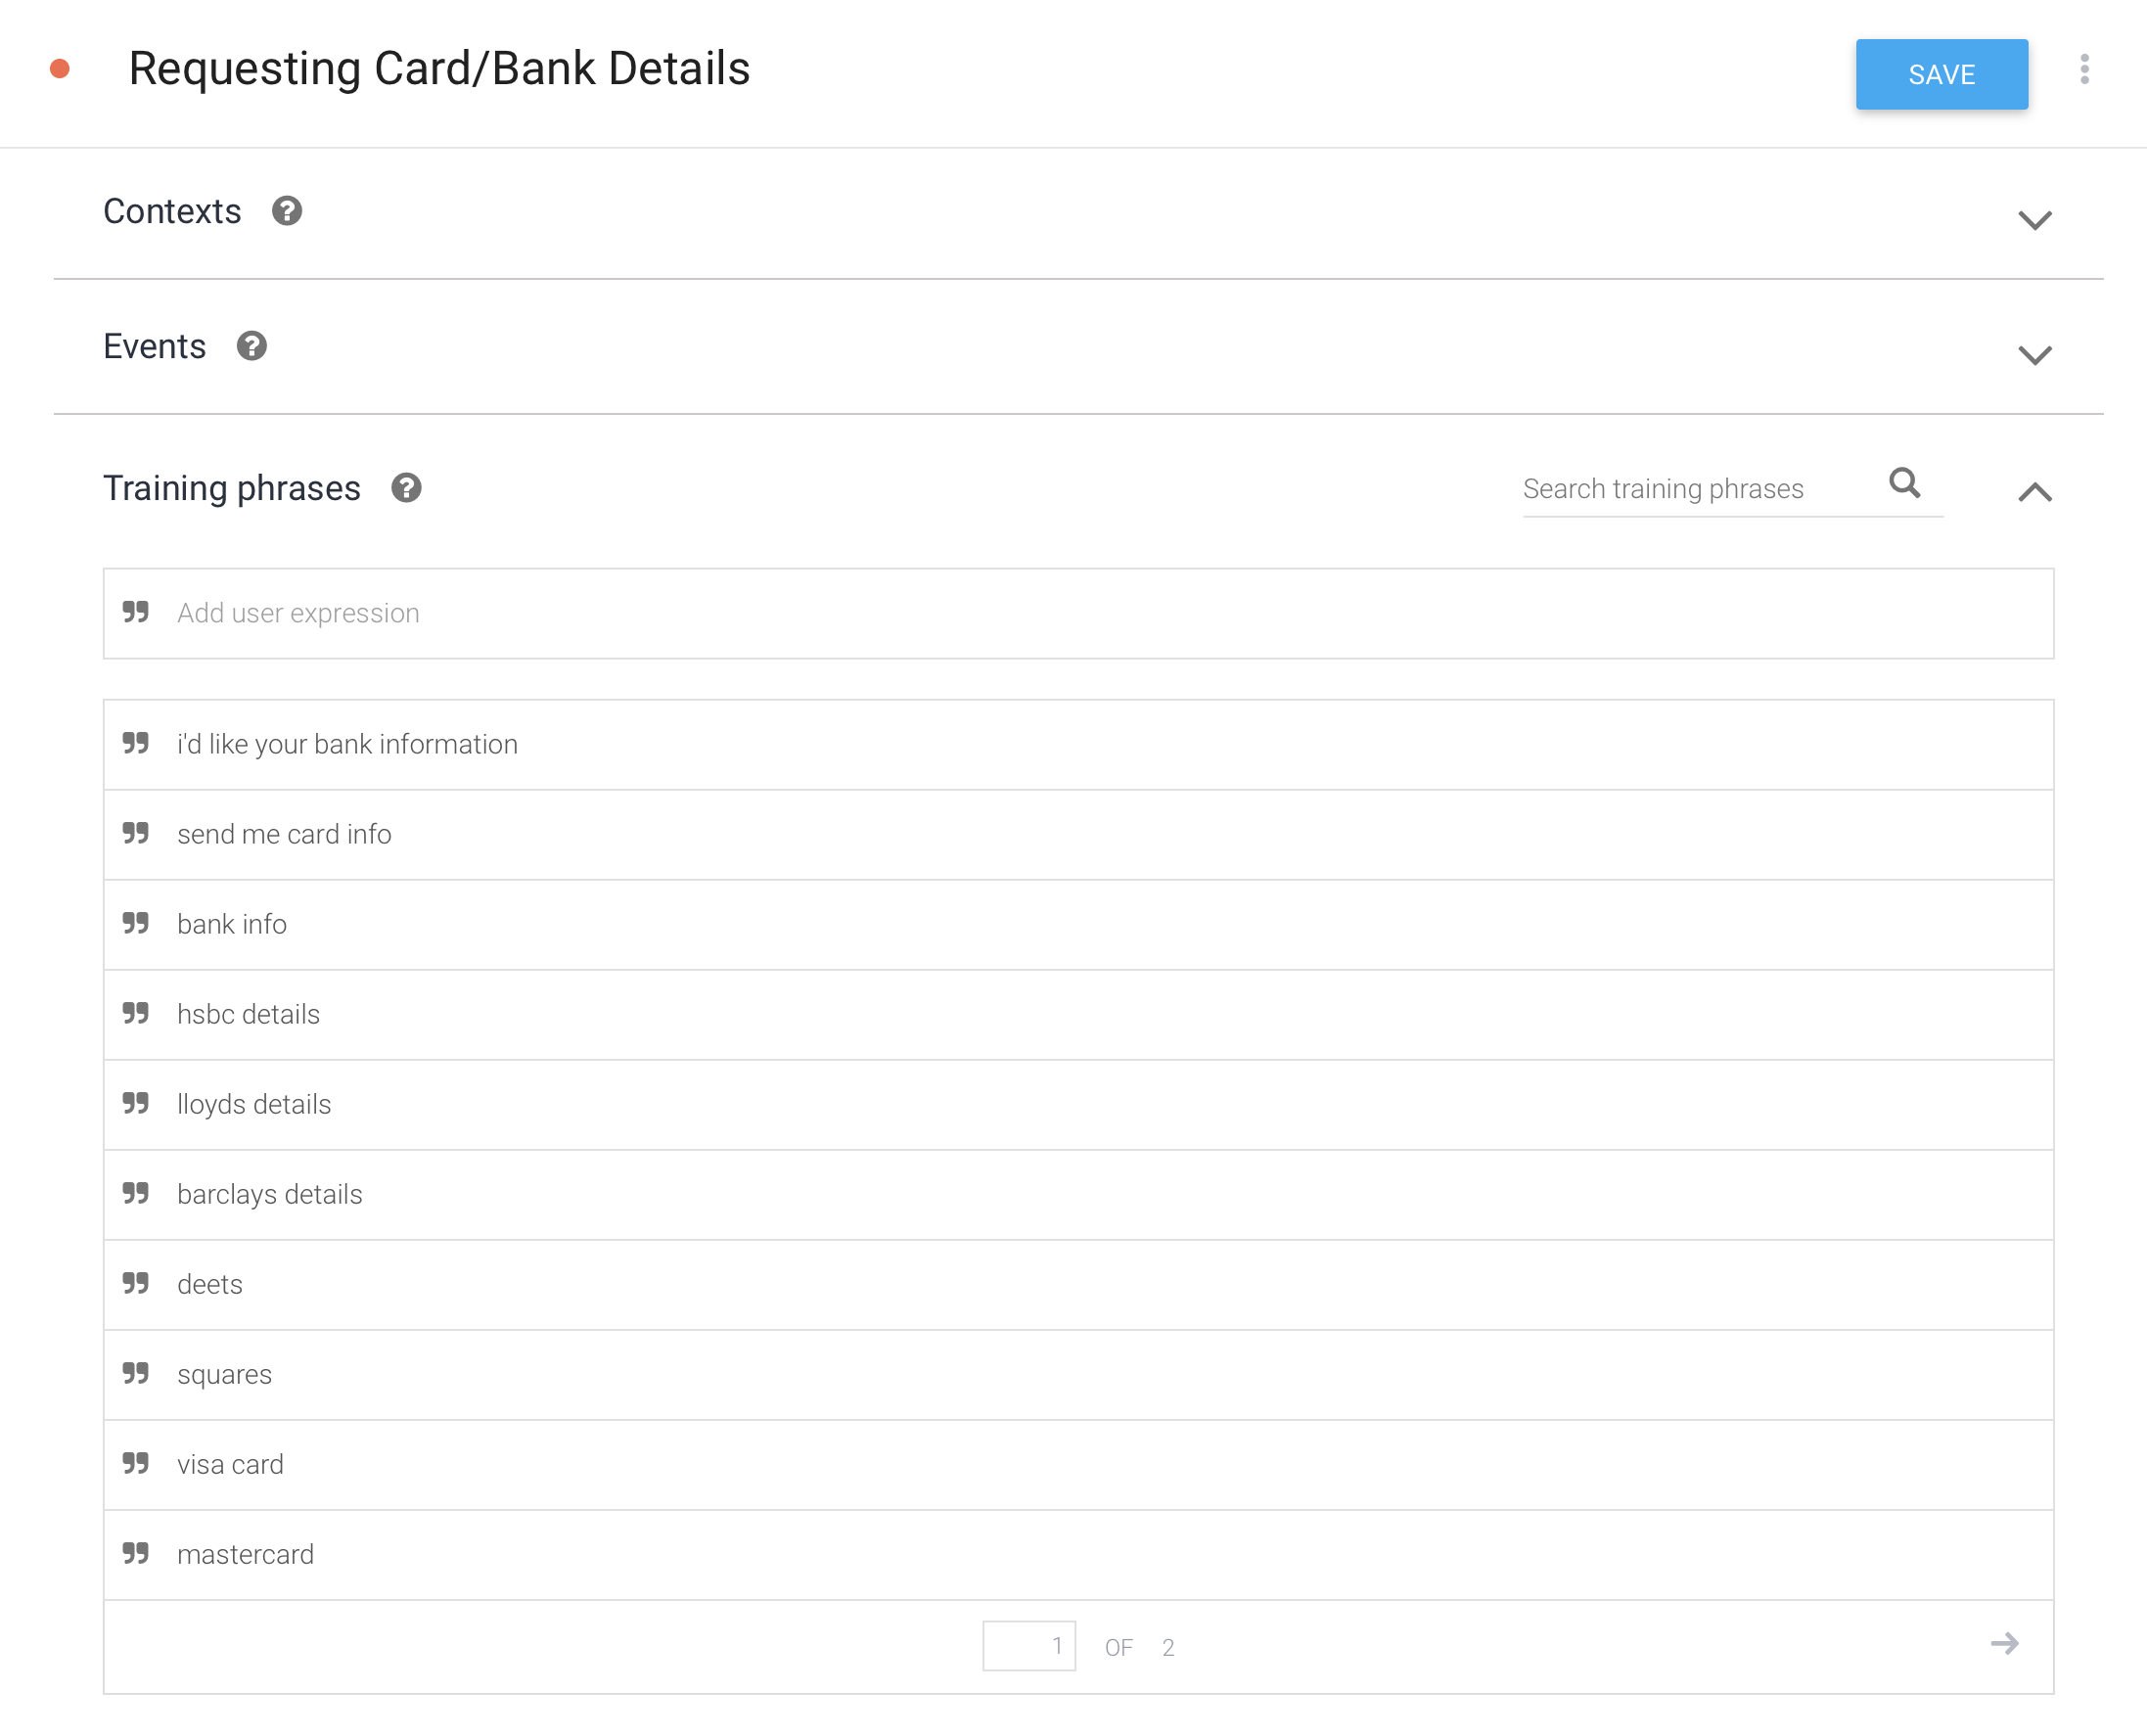Open the three-dot more options menu

[2084, 70]
